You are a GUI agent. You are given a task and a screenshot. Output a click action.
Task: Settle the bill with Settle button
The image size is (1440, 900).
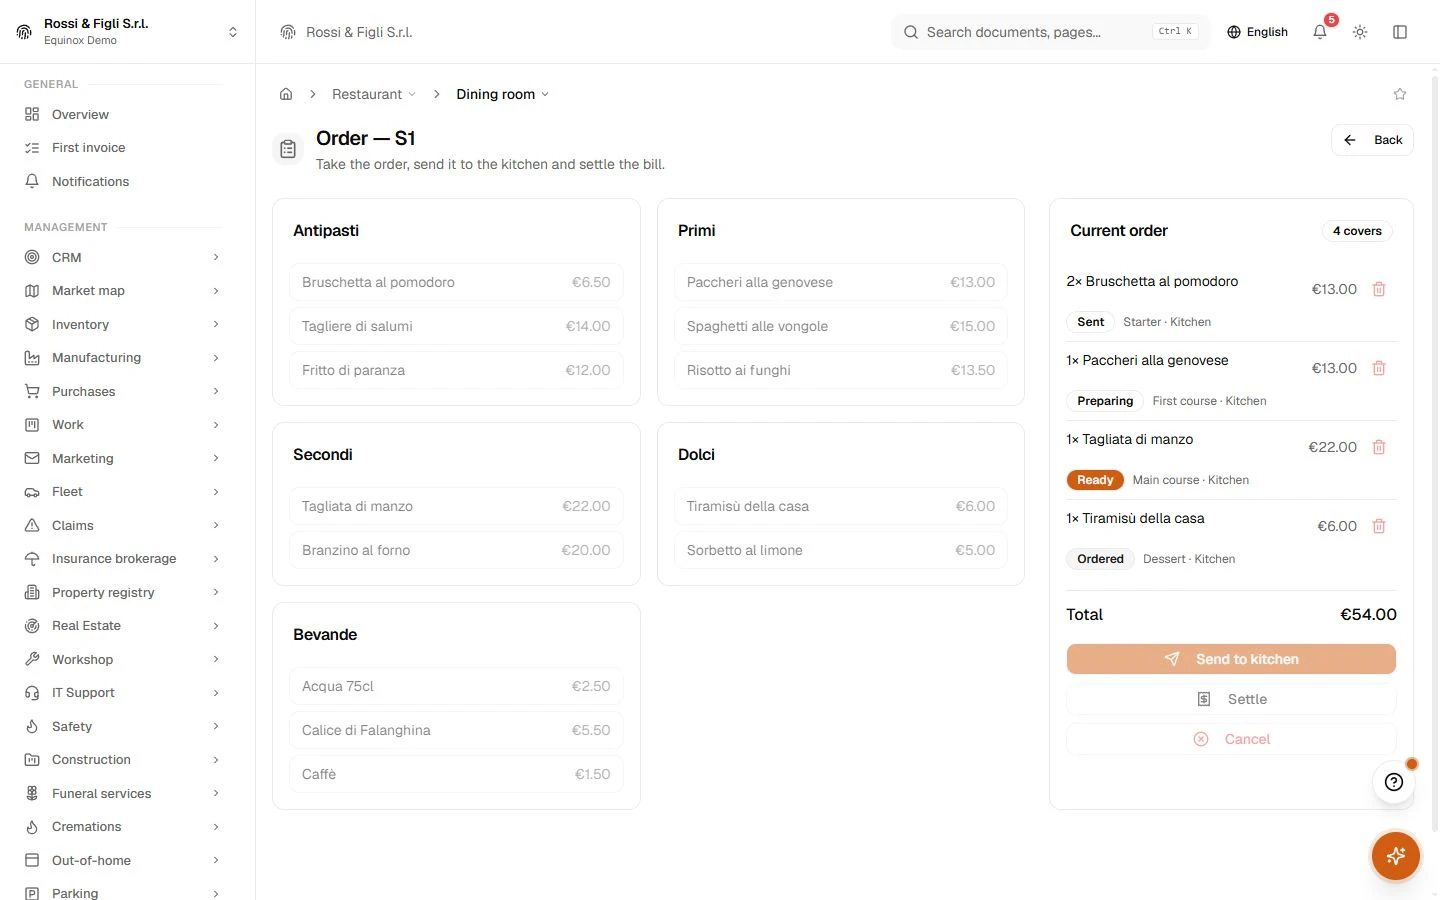(x=1231, y=699)
